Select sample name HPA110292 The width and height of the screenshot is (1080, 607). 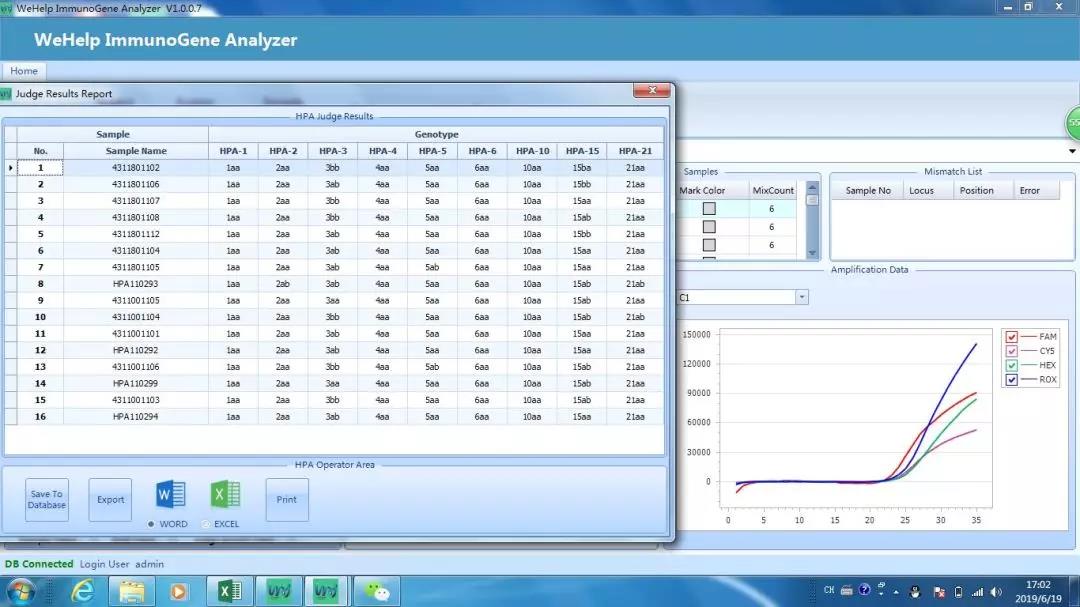(x=136, y=350)
